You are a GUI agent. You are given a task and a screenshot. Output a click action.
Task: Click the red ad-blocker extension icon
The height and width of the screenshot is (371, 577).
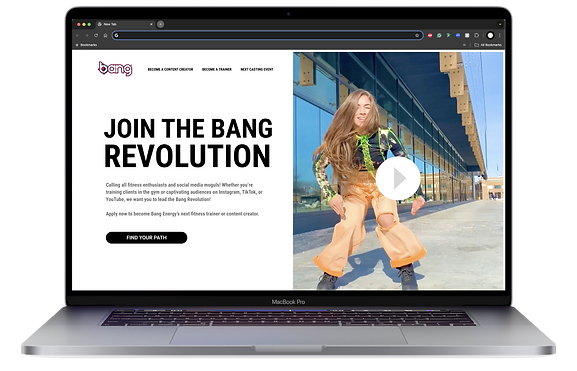click(430, 35)
